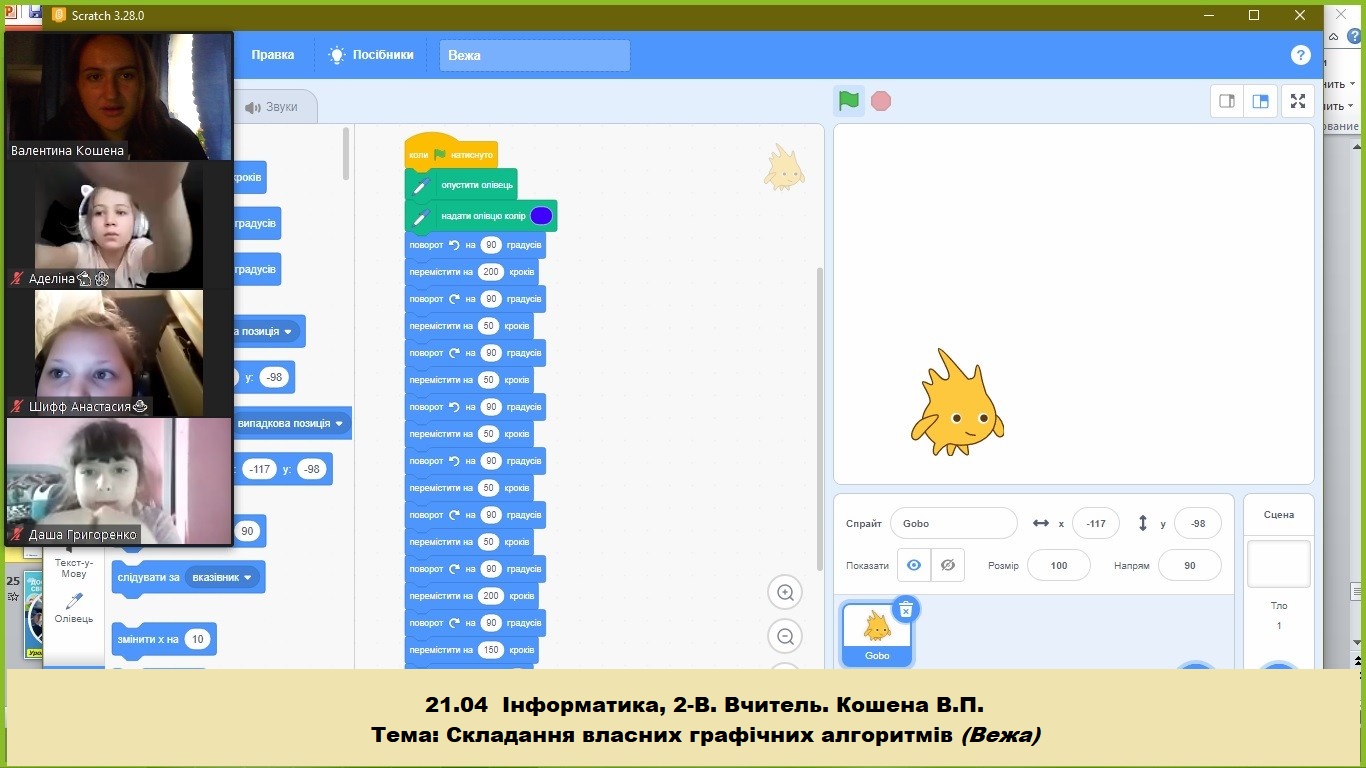Screen dimensions: 1366x768
Task: Expand the 'випадкова позиція' dropdown
Action: (x=339, y=423)
